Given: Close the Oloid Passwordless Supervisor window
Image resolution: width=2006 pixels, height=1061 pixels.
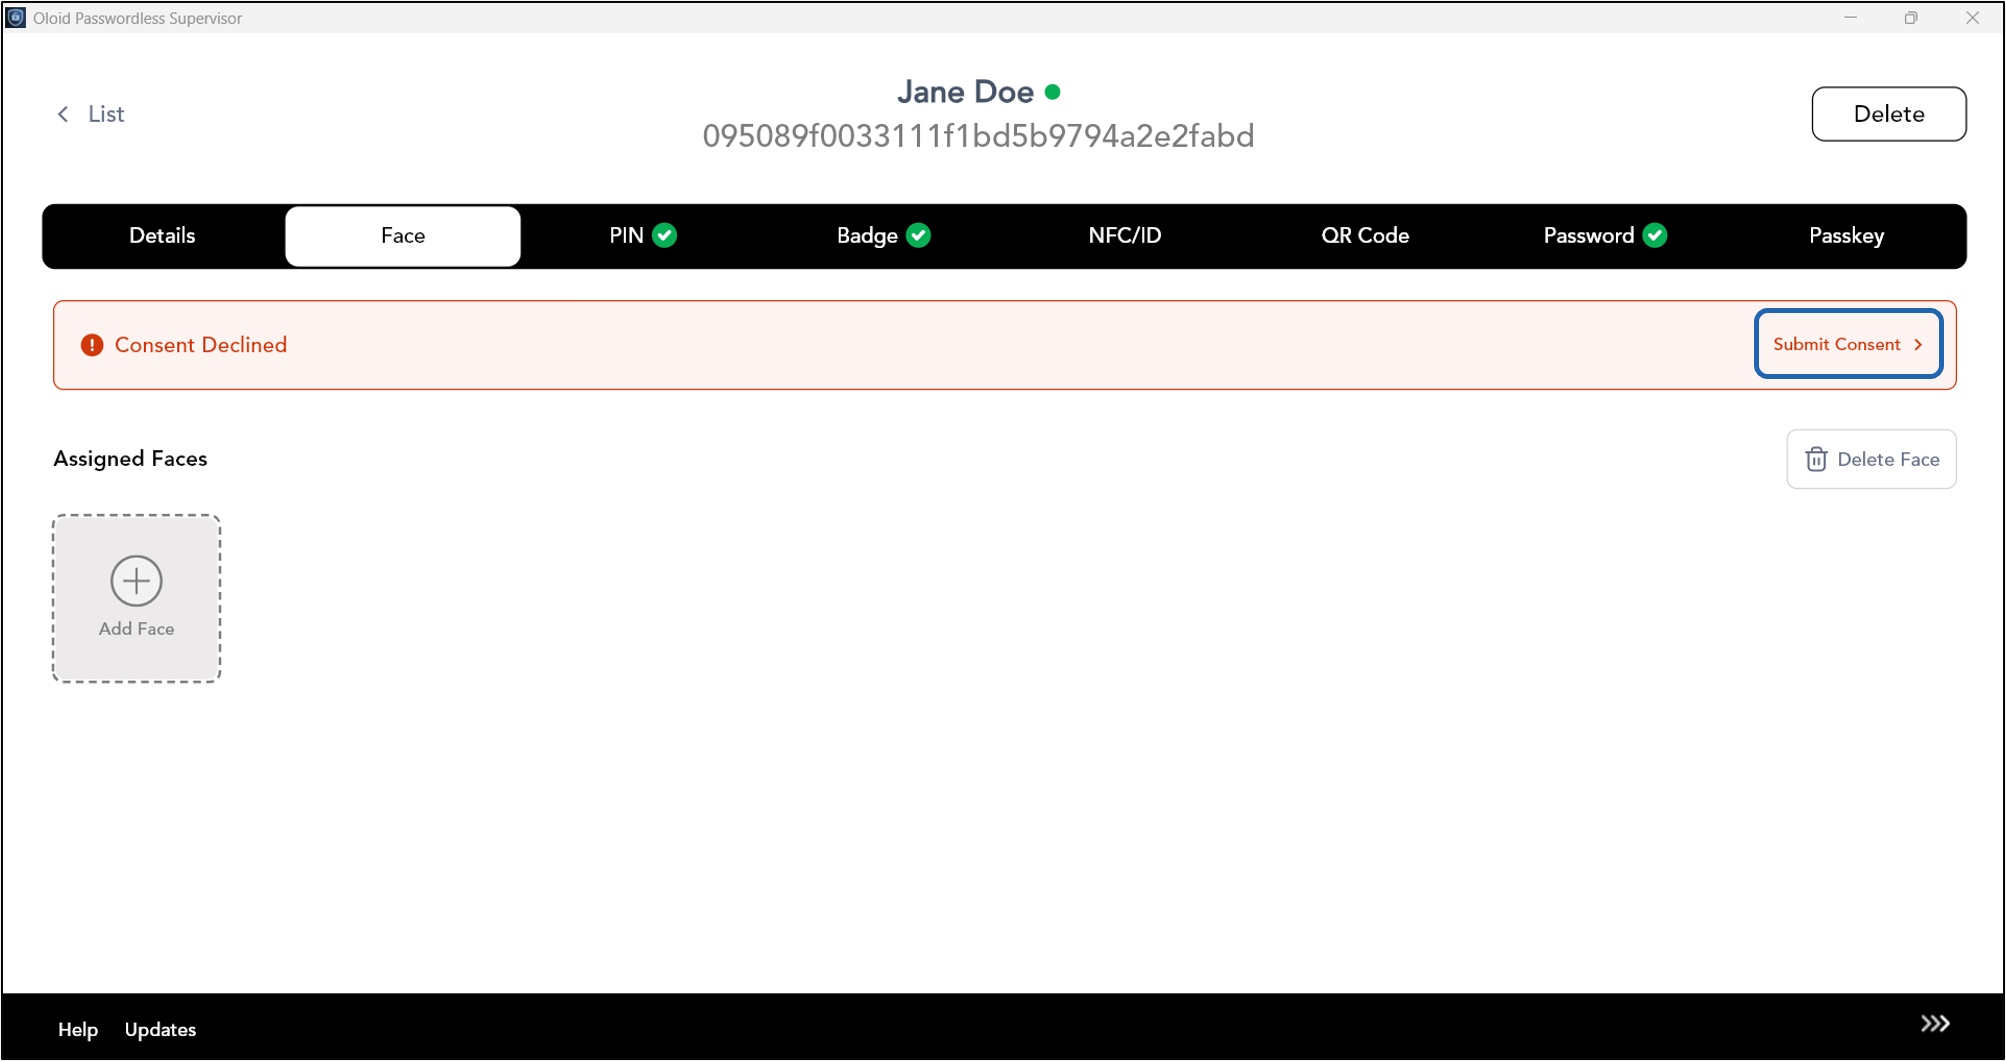Looking at the screenshot, I should point(1972,18).
